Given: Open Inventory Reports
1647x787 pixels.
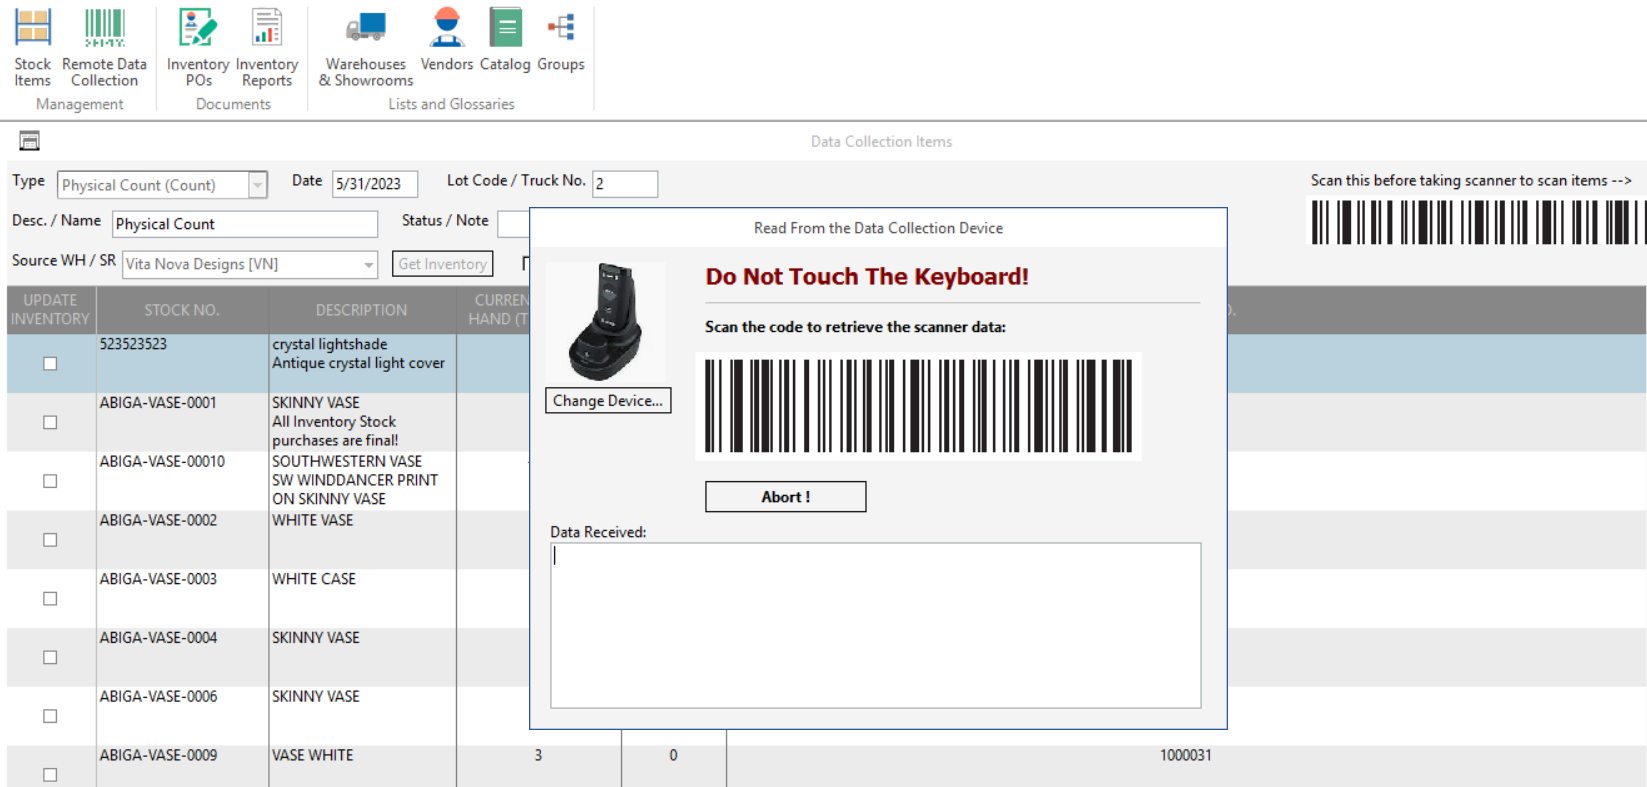Looking at the screenshot, I should point(267,47).
